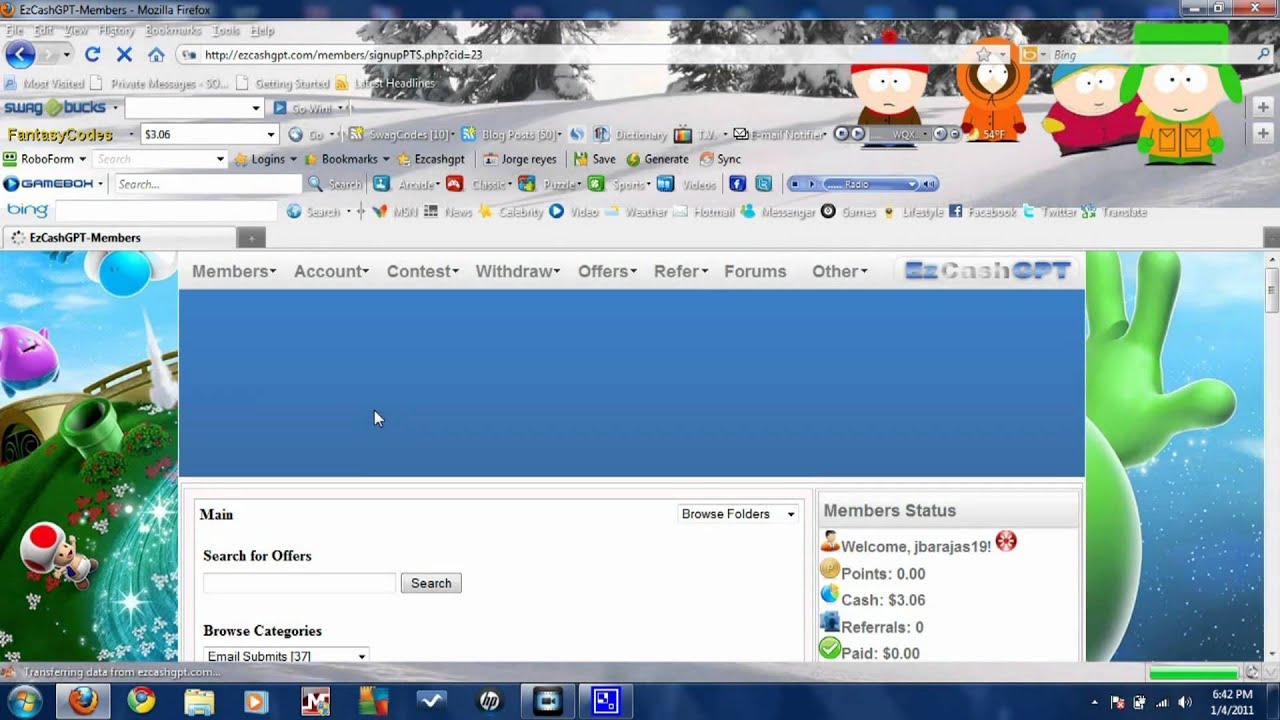Select the EzCashGPT-Members tab

coord(118,238)
